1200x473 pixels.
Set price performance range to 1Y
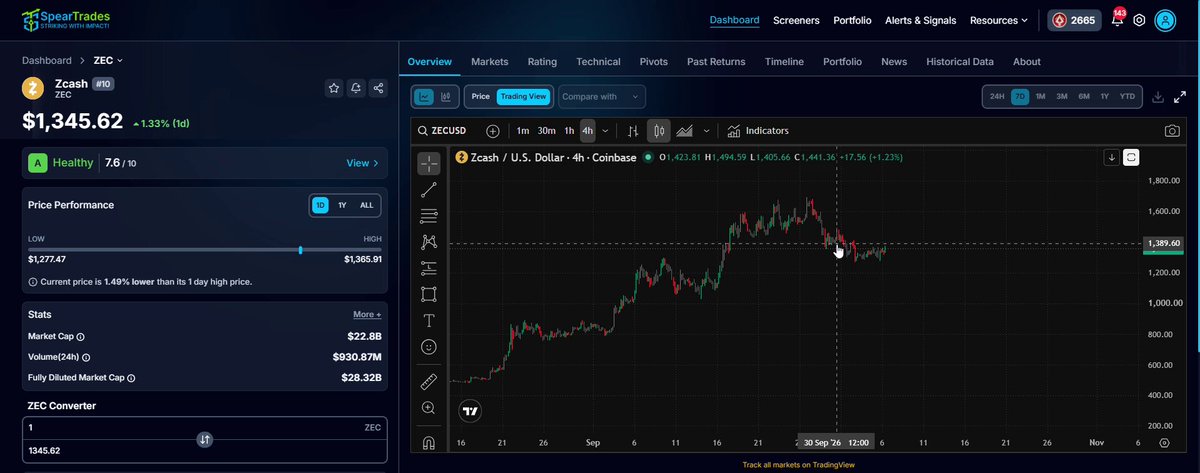click(x=343, y=205)
